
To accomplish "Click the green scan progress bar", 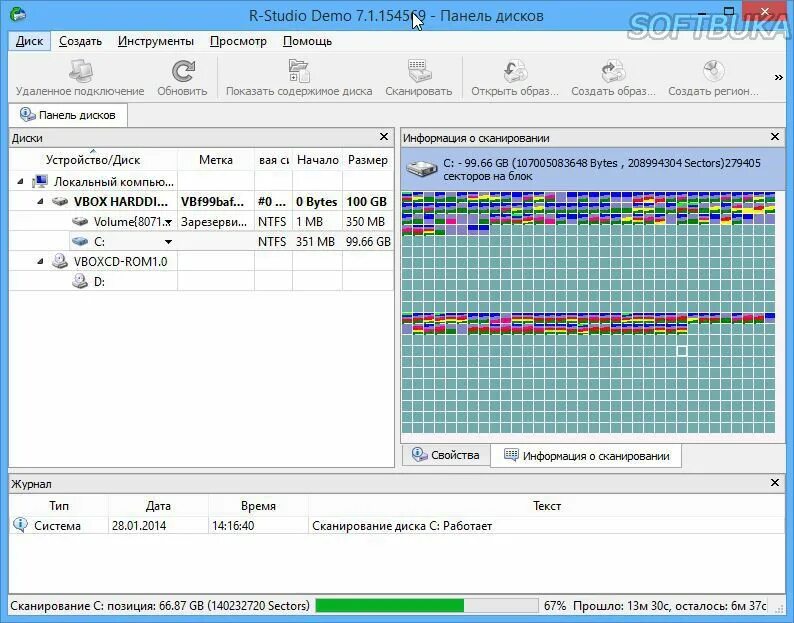I will (x=426, y=605).
